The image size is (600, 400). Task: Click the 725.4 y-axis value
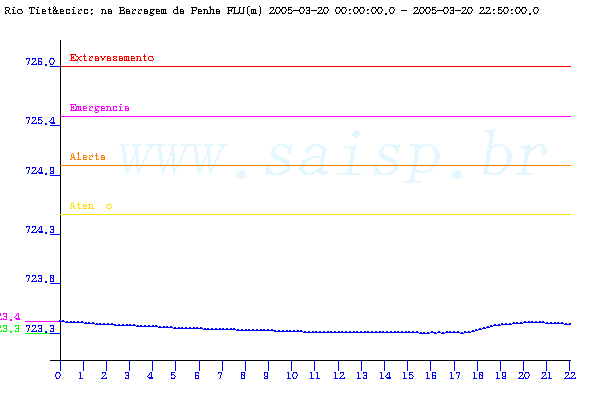(x=40, y=121)
